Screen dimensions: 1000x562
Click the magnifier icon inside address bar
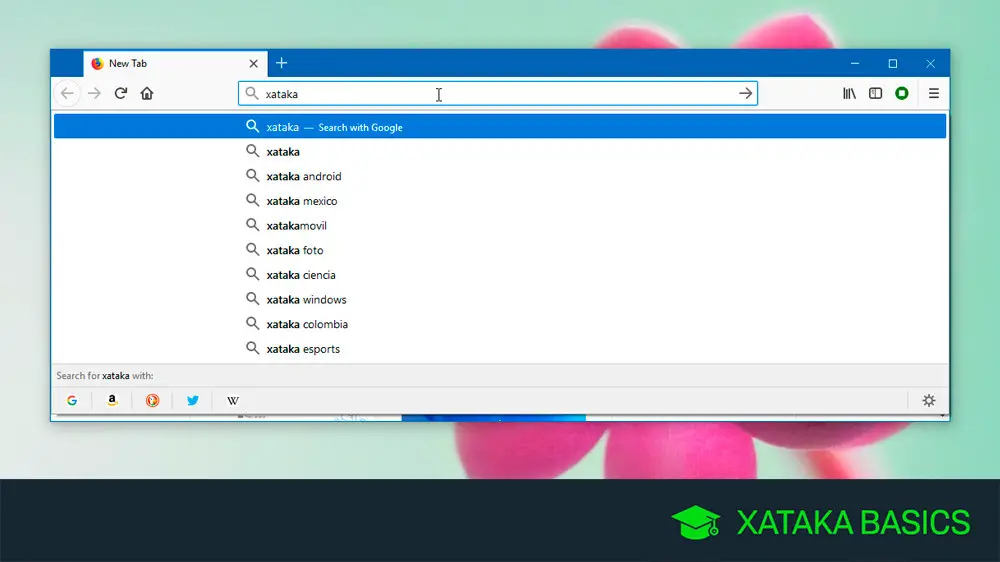tap(252, 94)
